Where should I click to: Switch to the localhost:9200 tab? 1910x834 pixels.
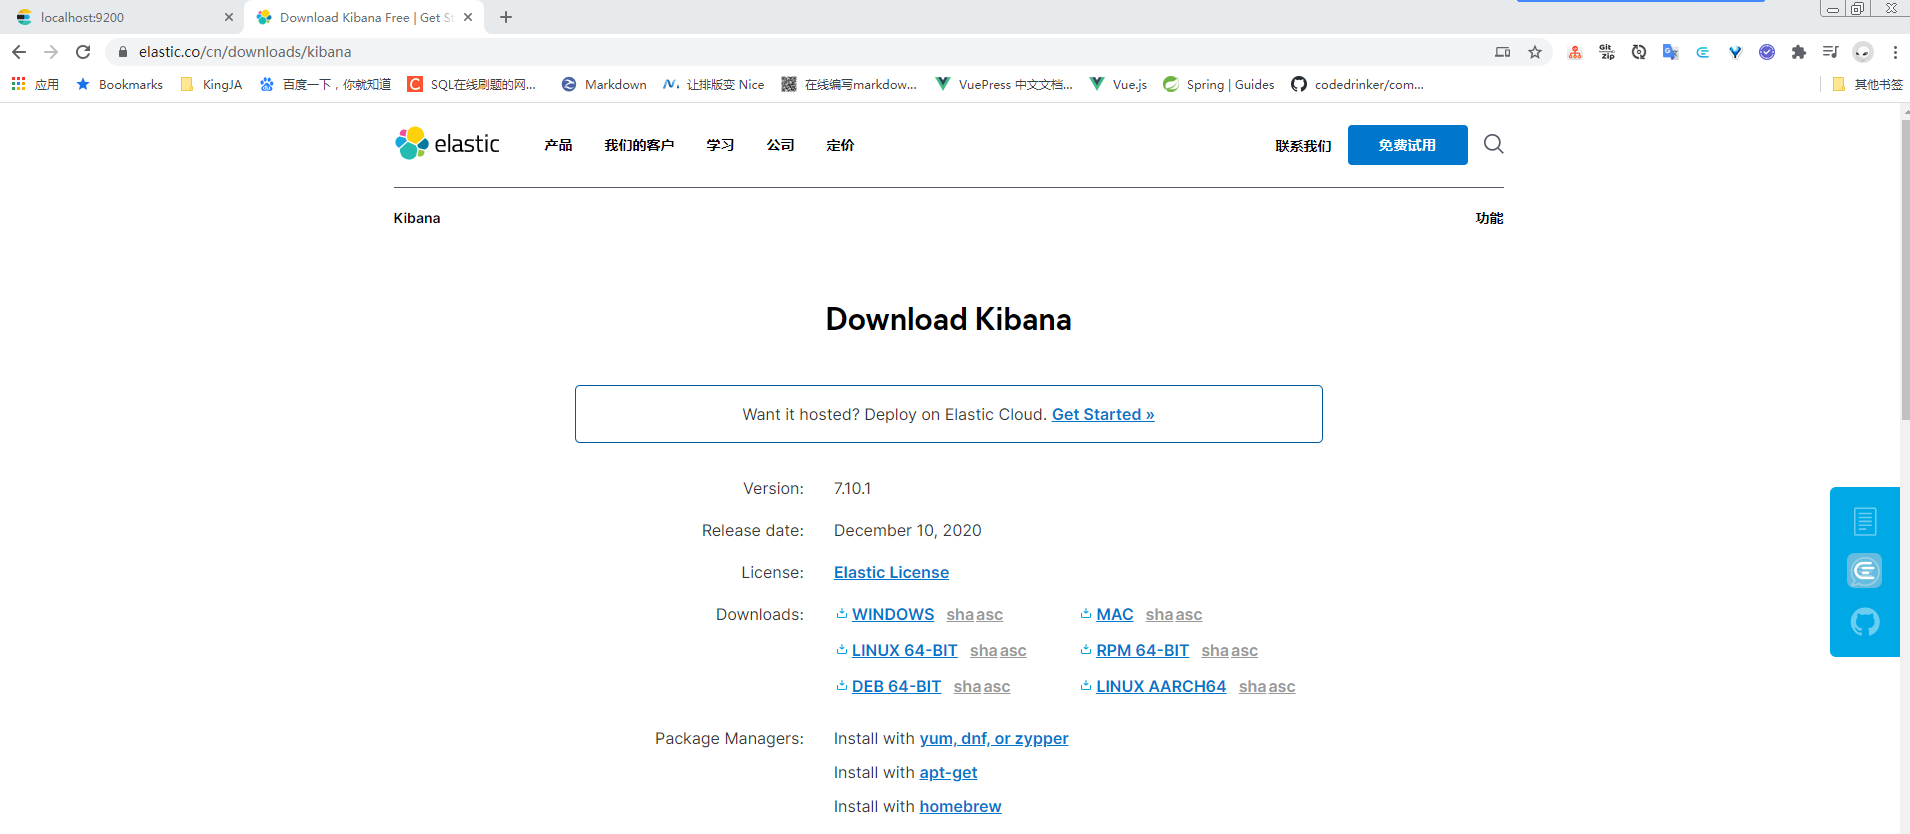(122, 17)
